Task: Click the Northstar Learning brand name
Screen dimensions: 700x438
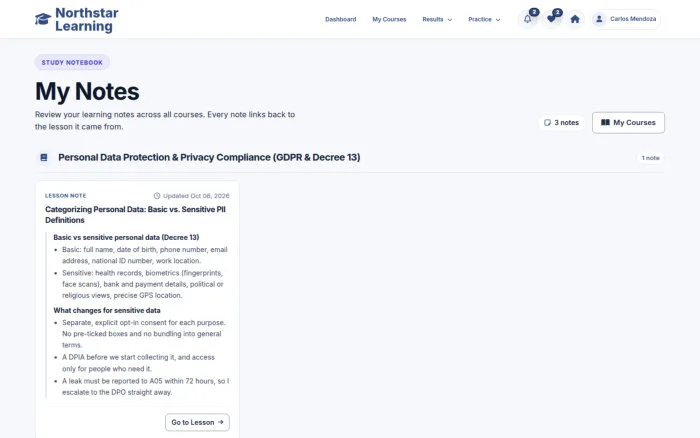Action: coord(87,20)
